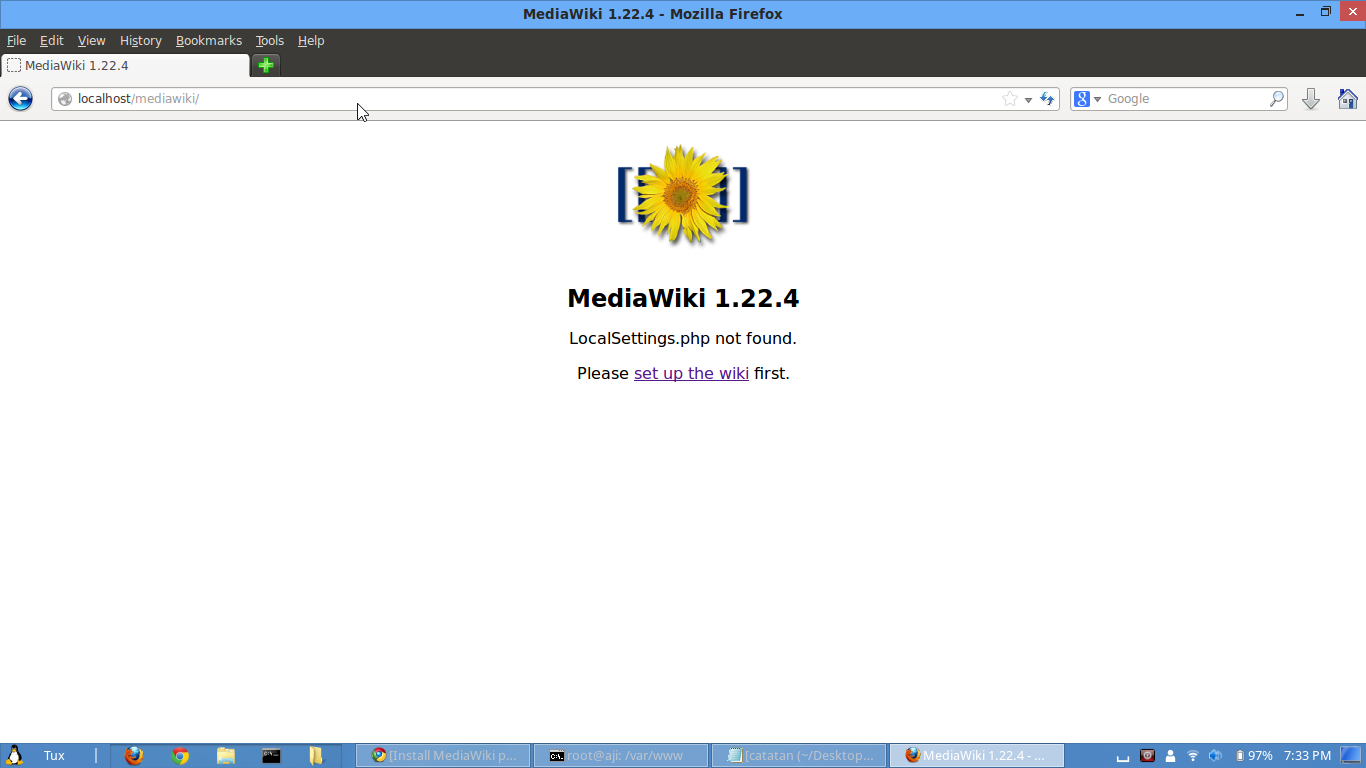Click the magnifying glass search icon
This screenshot has width=1366, height=768.
click(x=1277, y=99)
